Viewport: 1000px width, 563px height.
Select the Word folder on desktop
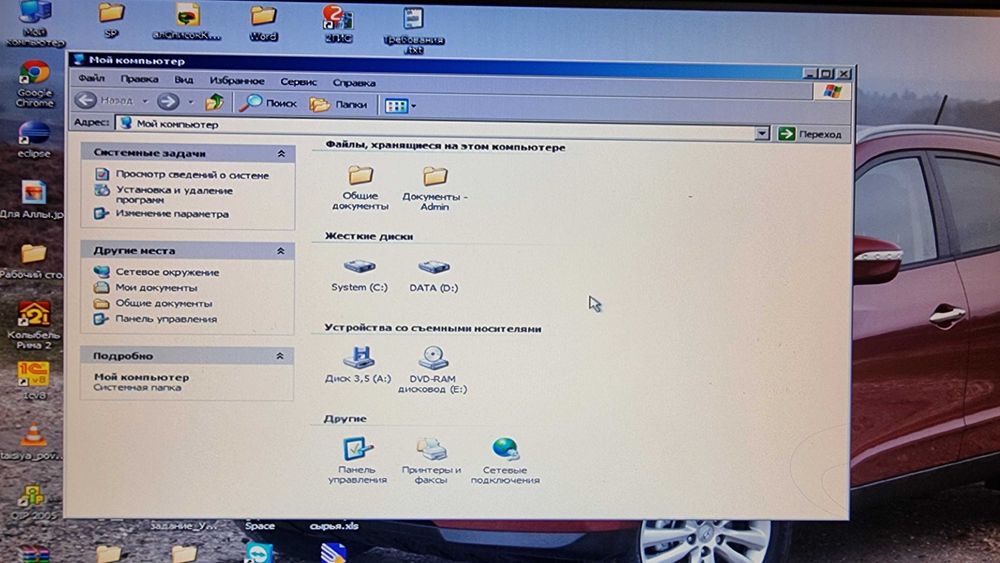click(263, 24)
